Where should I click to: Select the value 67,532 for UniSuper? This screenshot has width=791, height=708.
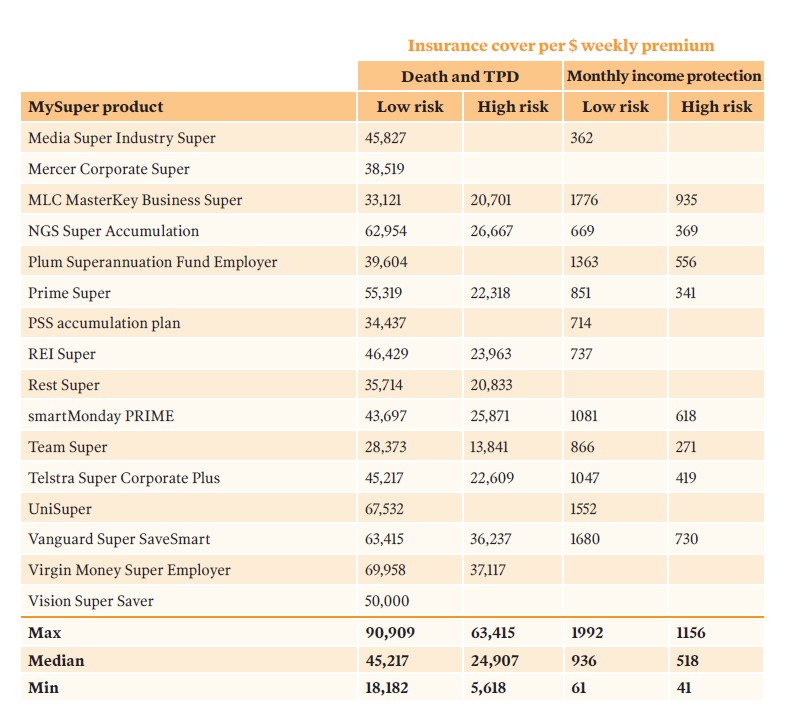pyautogui.click(x=384, y=509)
